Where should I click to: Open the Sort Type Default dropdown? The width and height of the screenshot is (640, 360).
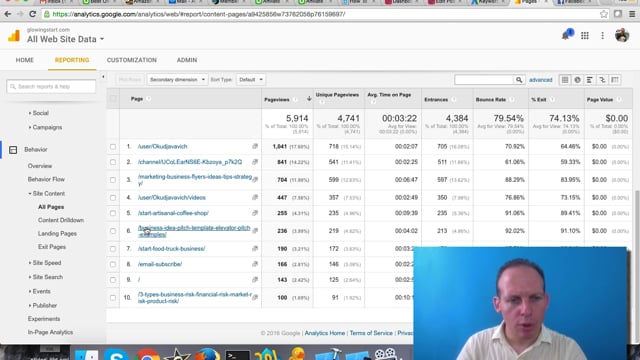coord(250,80)
